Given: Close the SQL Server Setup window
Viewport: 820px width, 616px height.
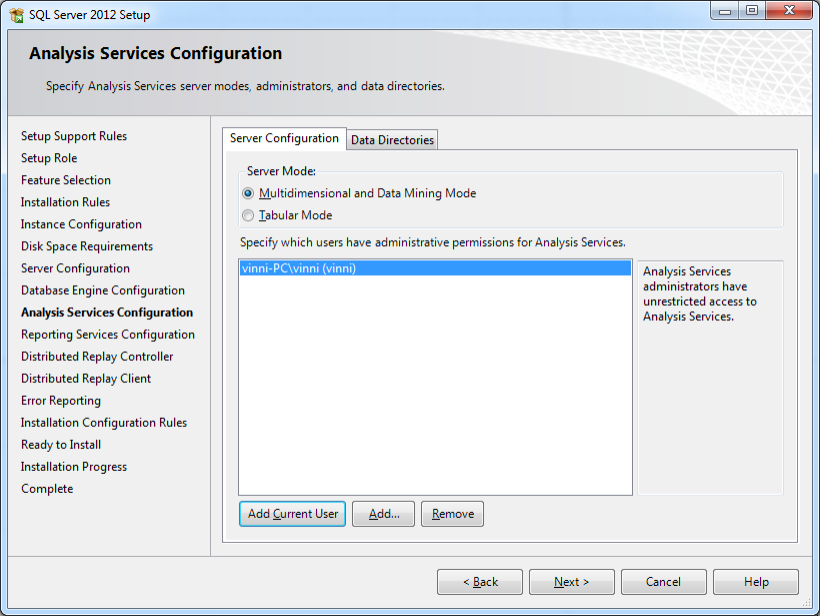Looking at the screenshot, I should pos(789,10).
